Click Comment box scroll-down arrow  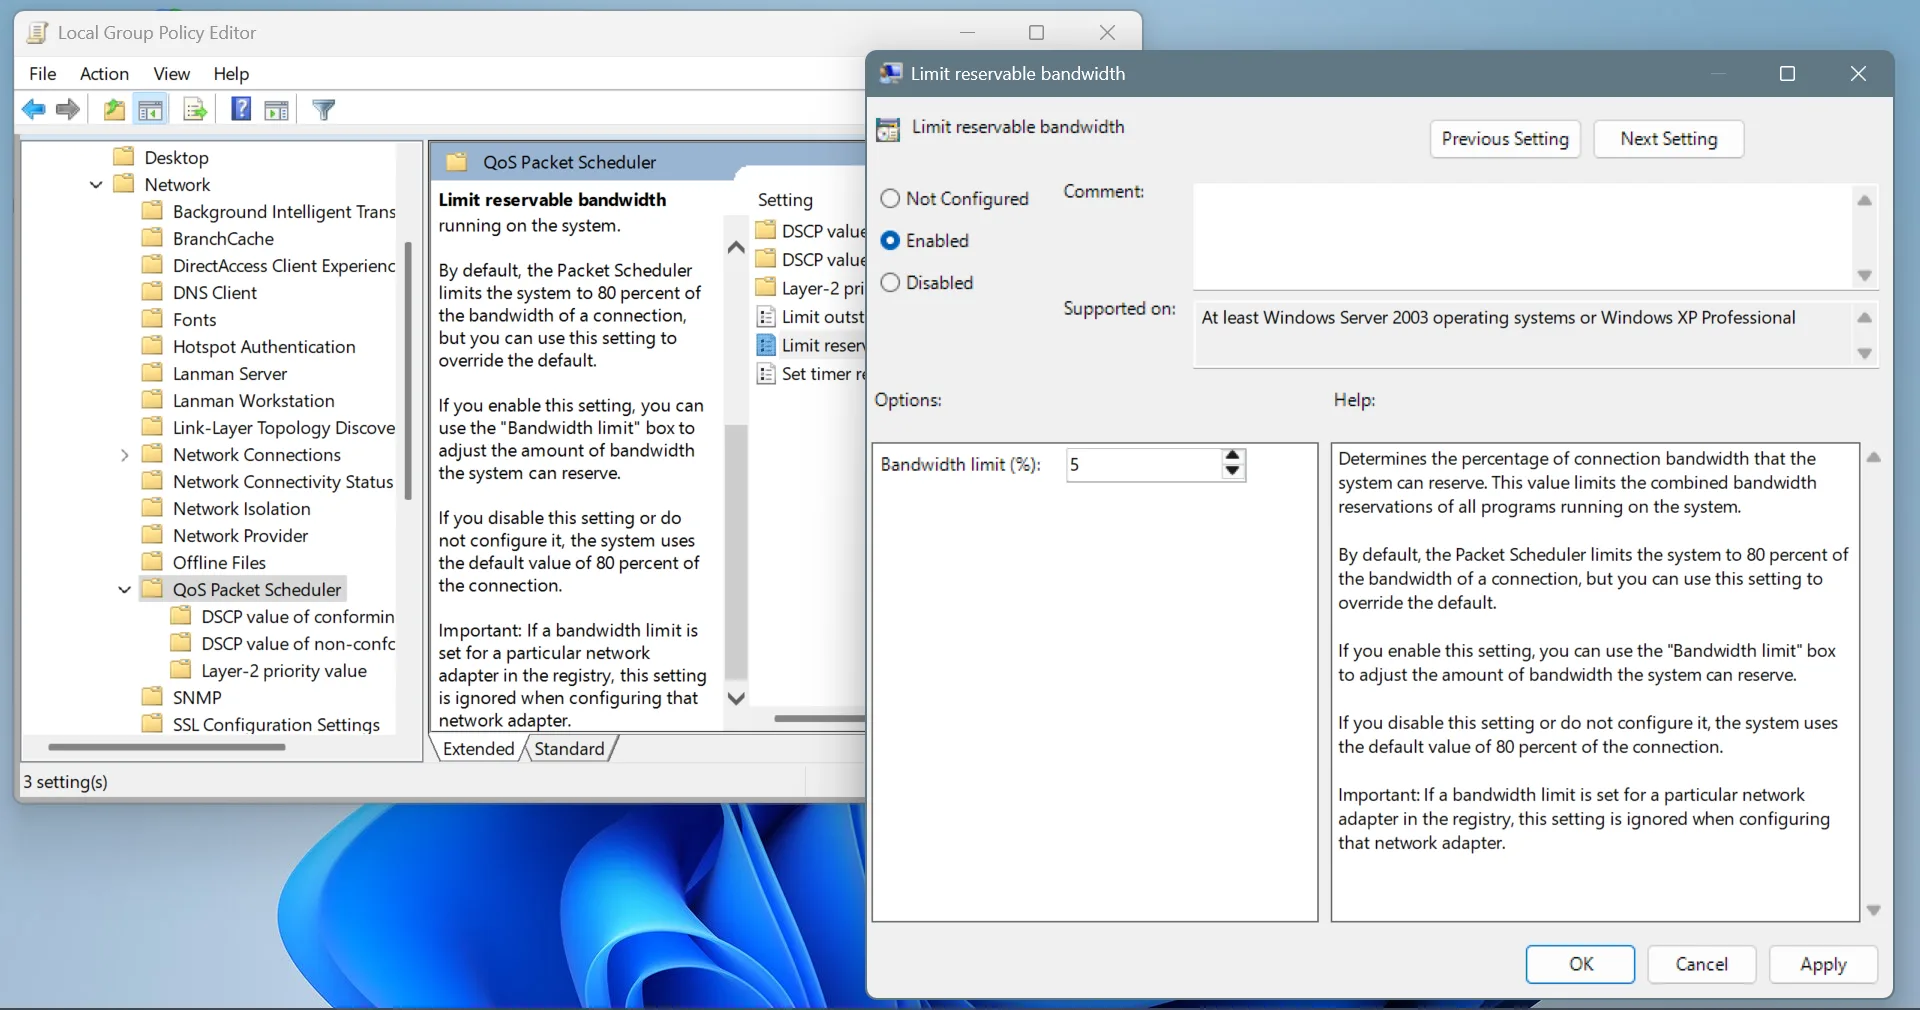1865,275
